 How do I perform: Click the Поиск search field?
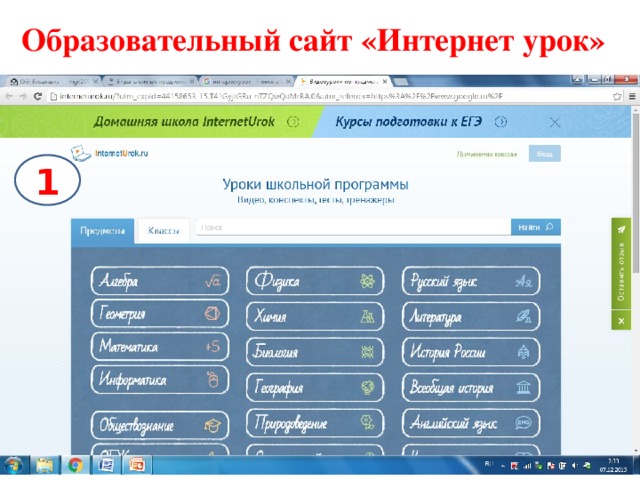353,227
